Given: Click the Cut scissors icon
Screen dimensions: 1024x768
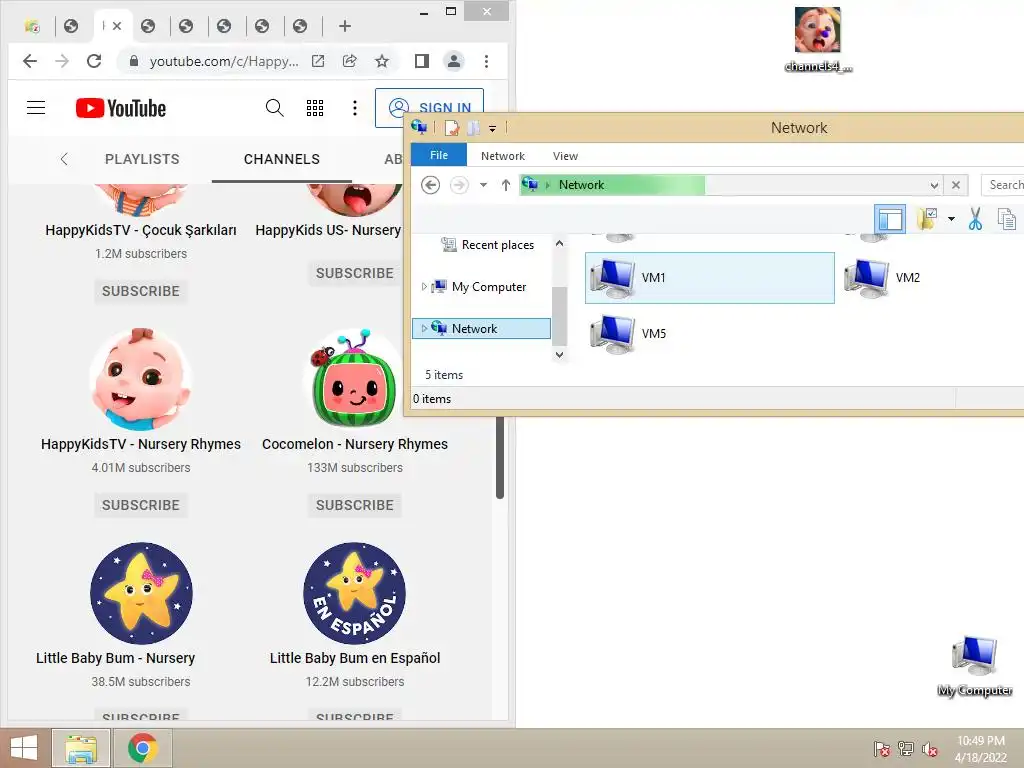Looking at the screenshot, I should coord(975,219).
